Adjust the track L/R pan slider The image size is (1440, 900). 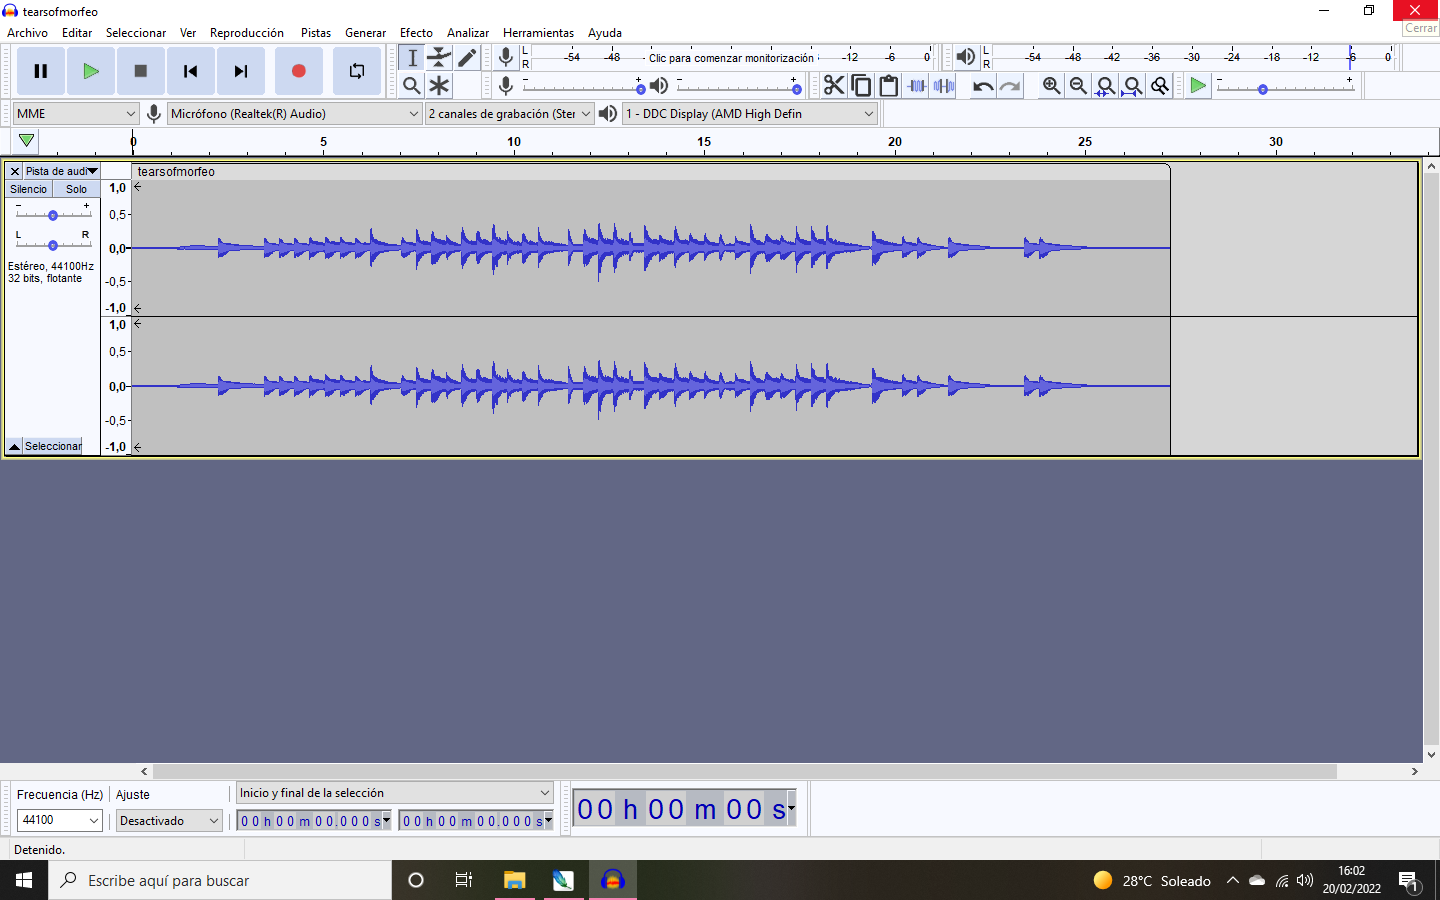pos(53,242)
